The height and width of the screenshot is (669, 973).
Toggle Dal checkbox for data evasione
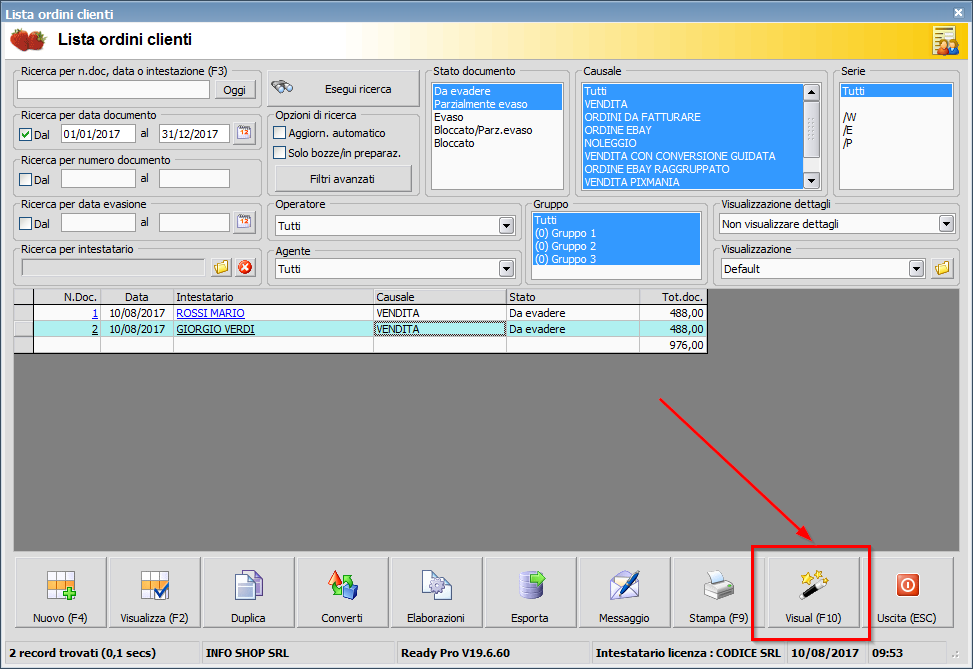(x=25, y=223)
